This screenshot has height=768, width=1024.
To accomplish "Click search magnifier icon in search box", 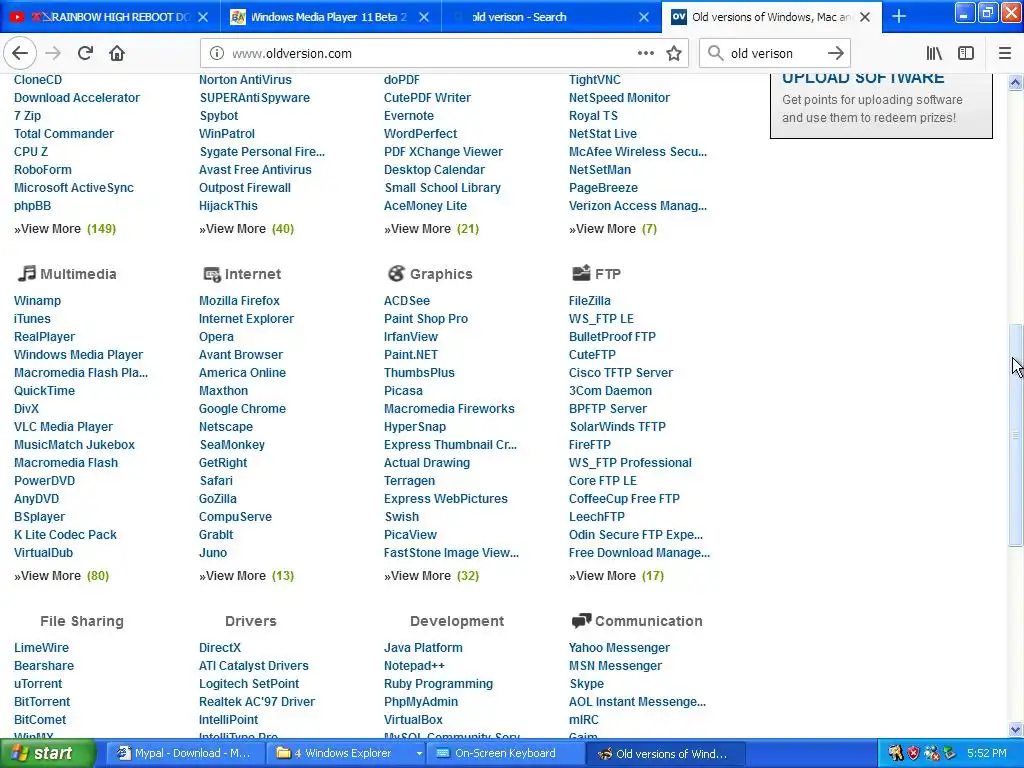I will tap(716, 54).
